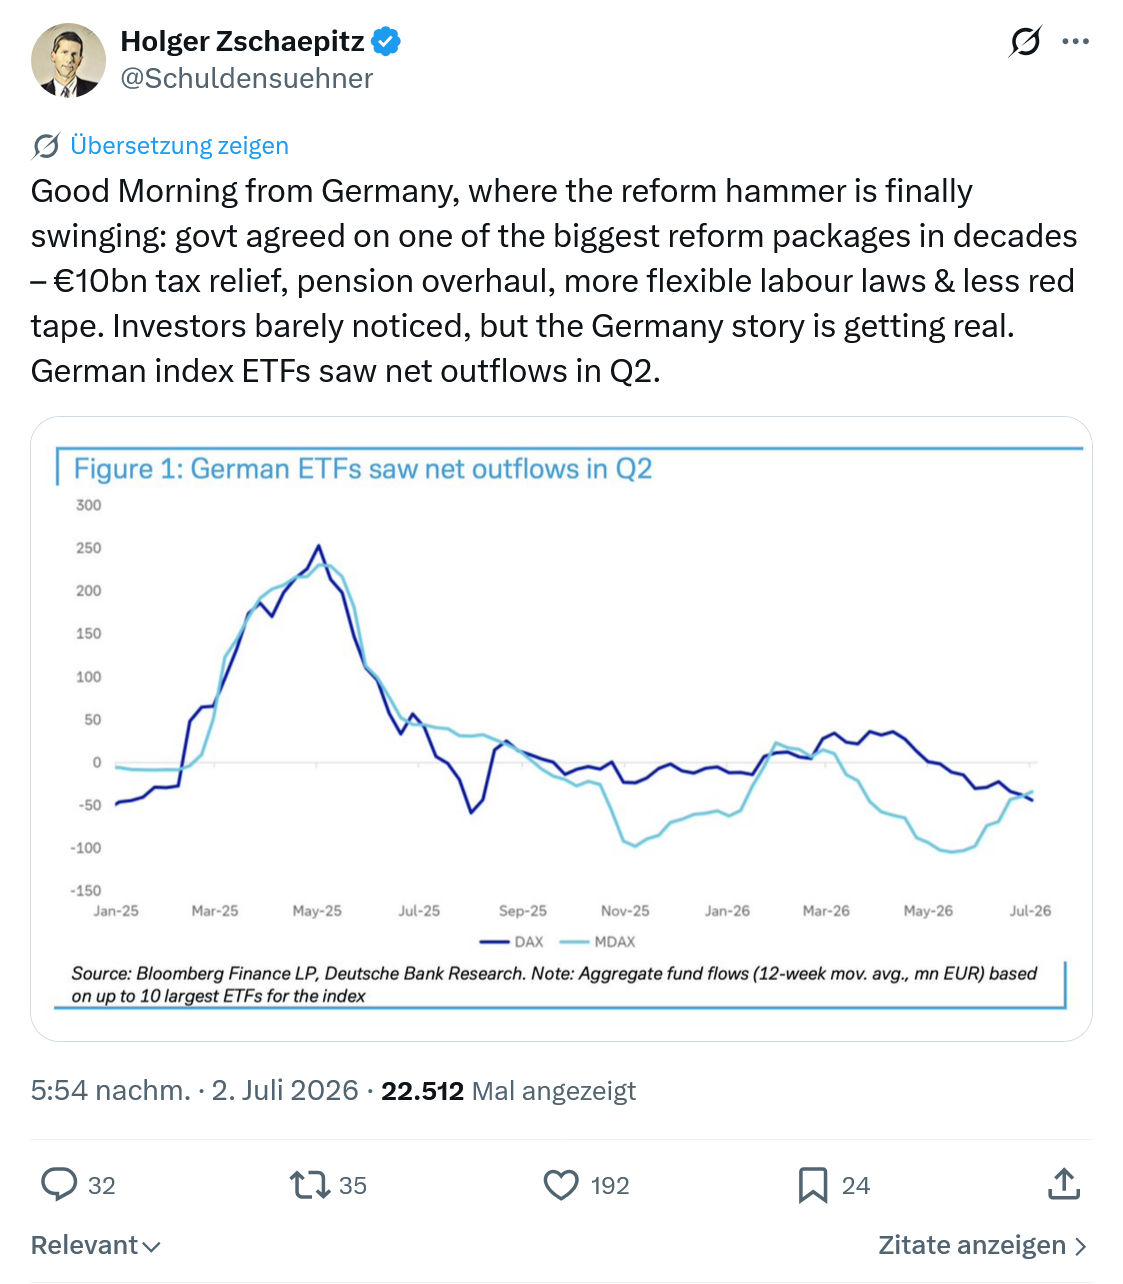Screen dimensions: 1123x1284
Task: Expand the Relevant sort dropdown
Action: pyautogui.click(x=96, y=1245)
